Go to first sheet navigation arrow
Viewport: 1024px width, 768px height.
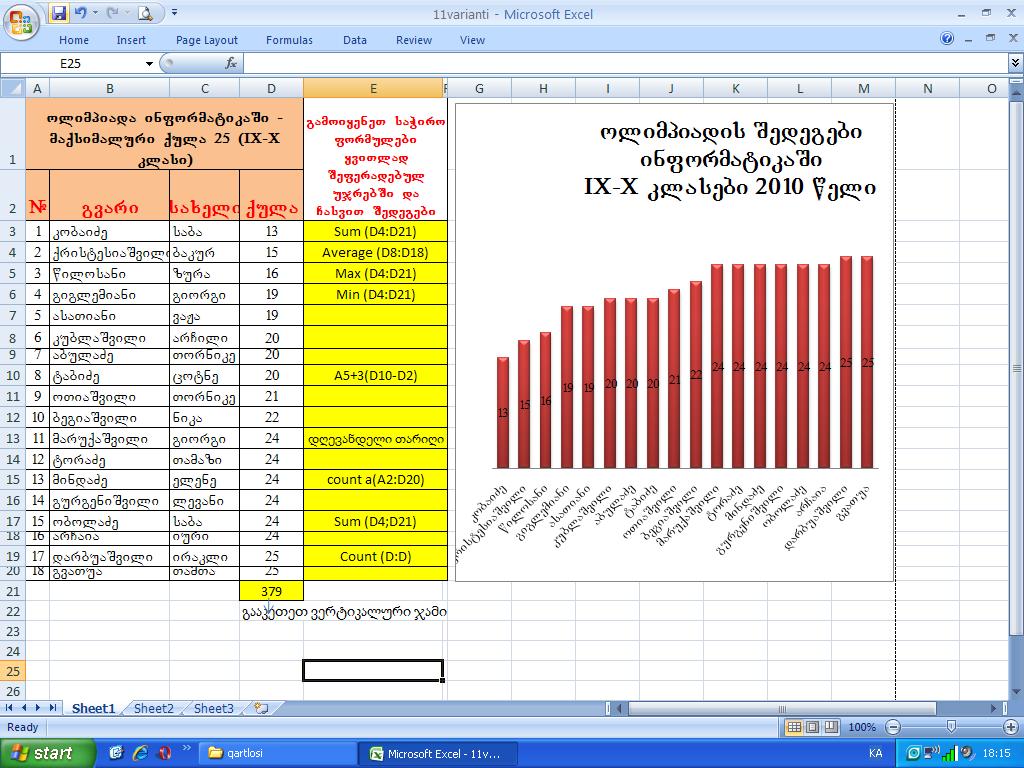tap(9, 708)
